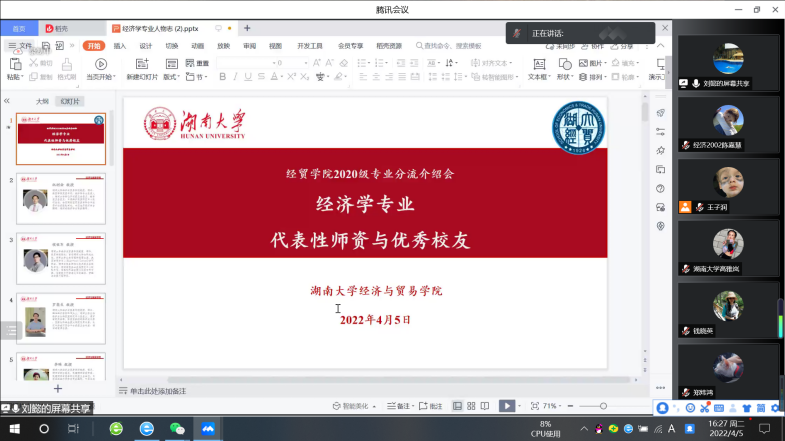785x441 pixels.
Task: Click the Save icon in quick access toolbar
Action: (x=46, y=46)
